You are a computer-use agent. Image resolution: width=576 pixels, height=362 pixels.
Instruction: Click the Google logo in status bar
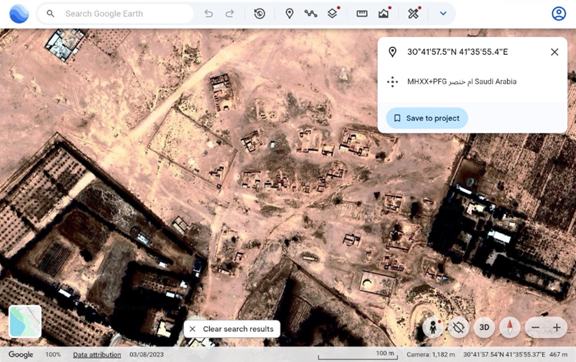pyautogui.click(x=21, y=355)
